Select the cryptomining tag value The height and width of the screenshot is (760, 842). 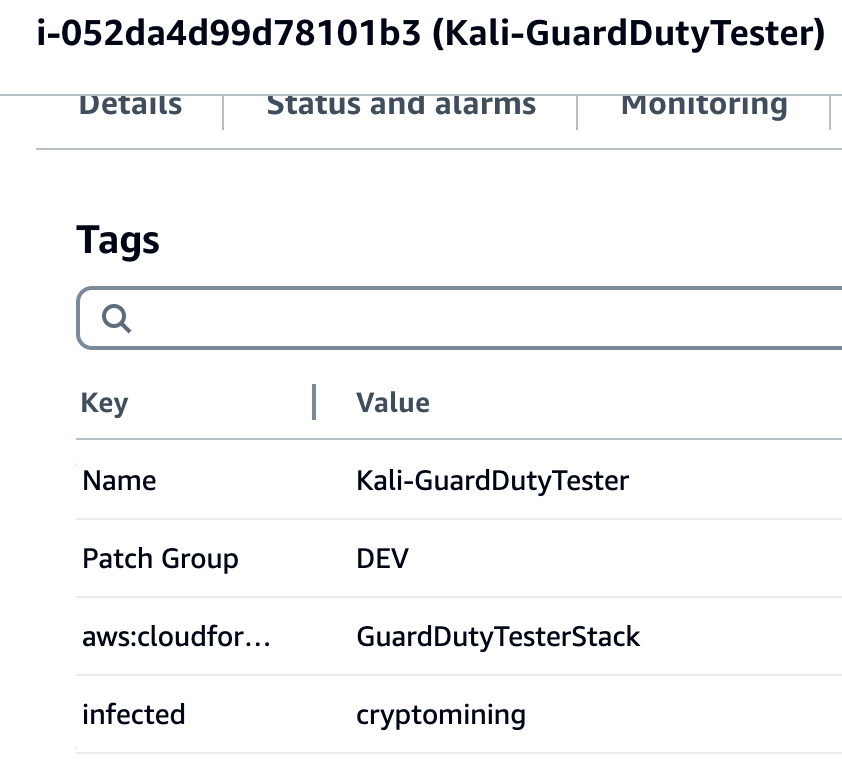439,714
